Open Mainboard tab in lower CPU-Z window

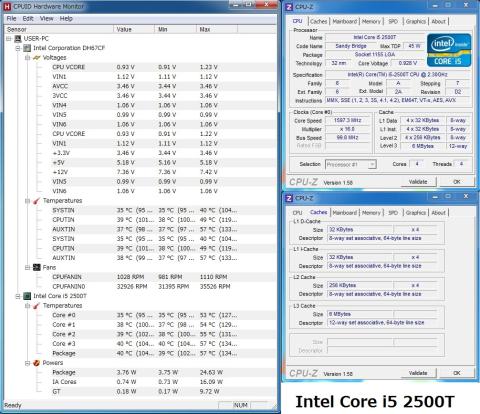tap(345, 213)
